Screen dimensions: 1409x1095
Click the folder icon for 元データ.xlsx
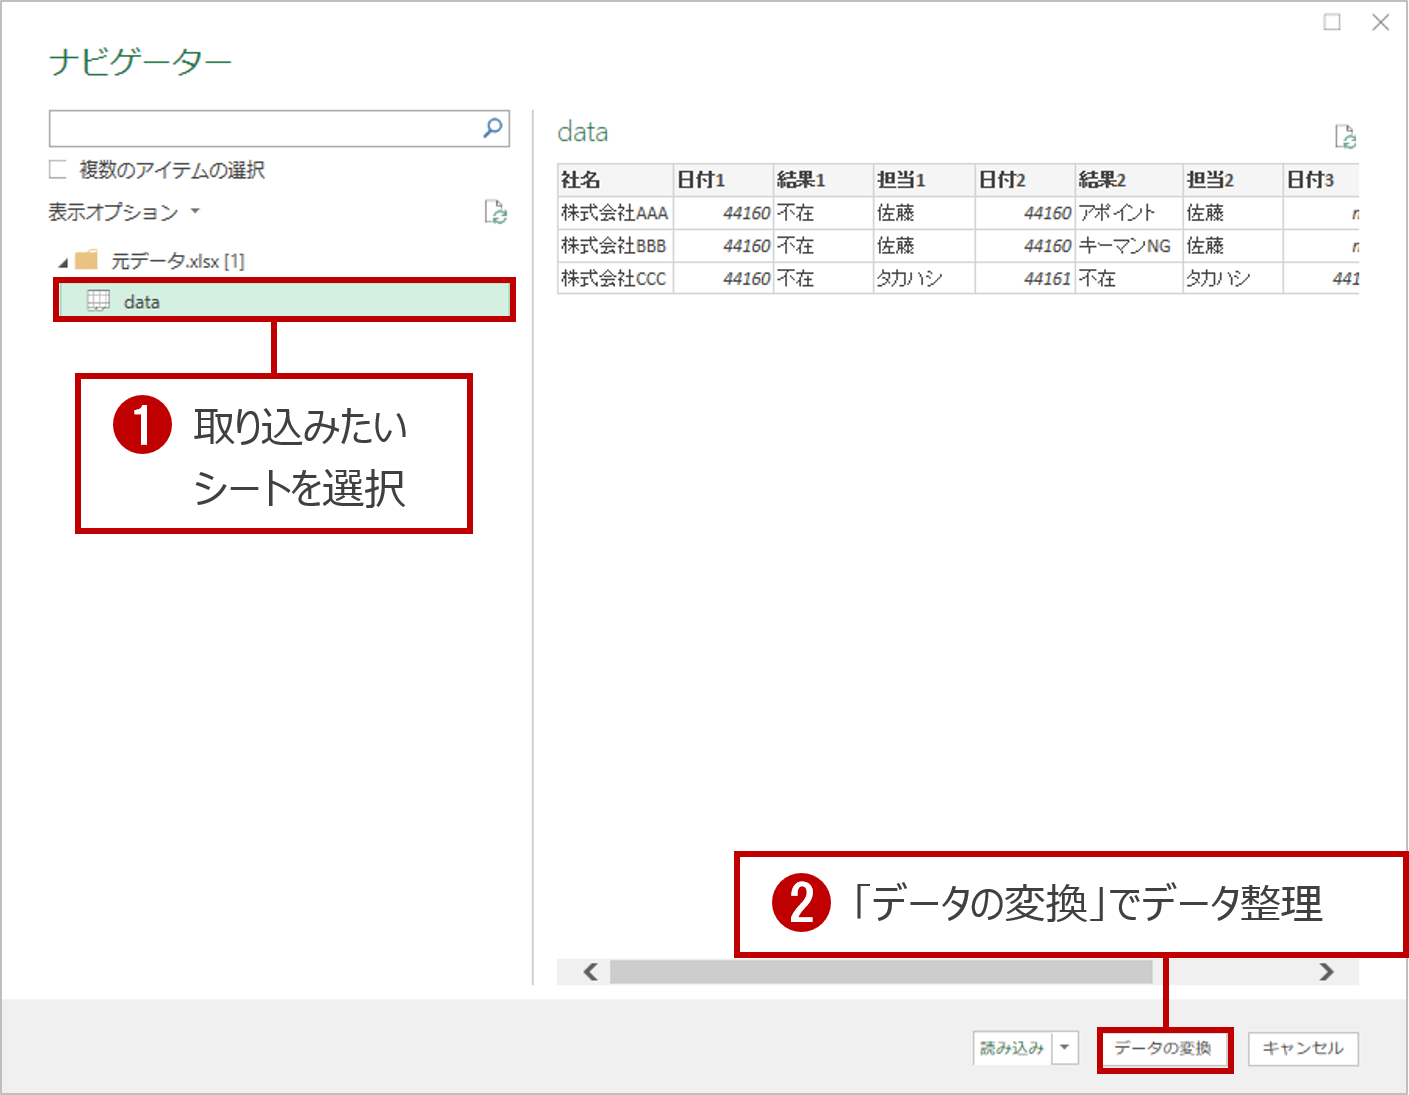point(85,259)
